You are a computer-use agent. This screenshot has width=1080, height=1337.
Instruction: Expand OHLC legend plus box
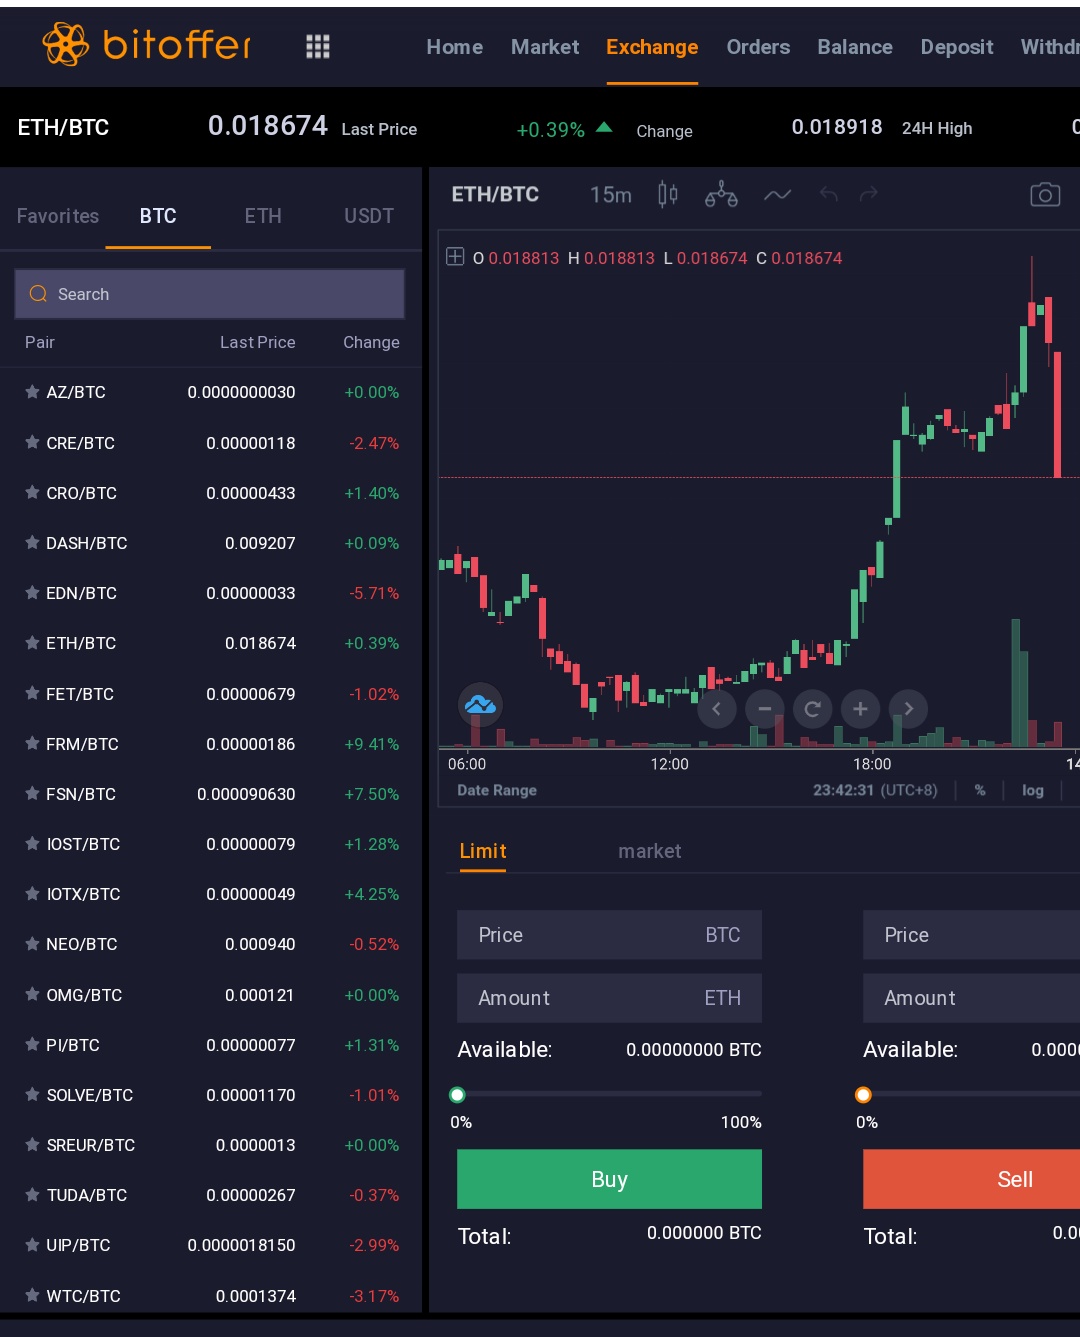click(455, 257)
